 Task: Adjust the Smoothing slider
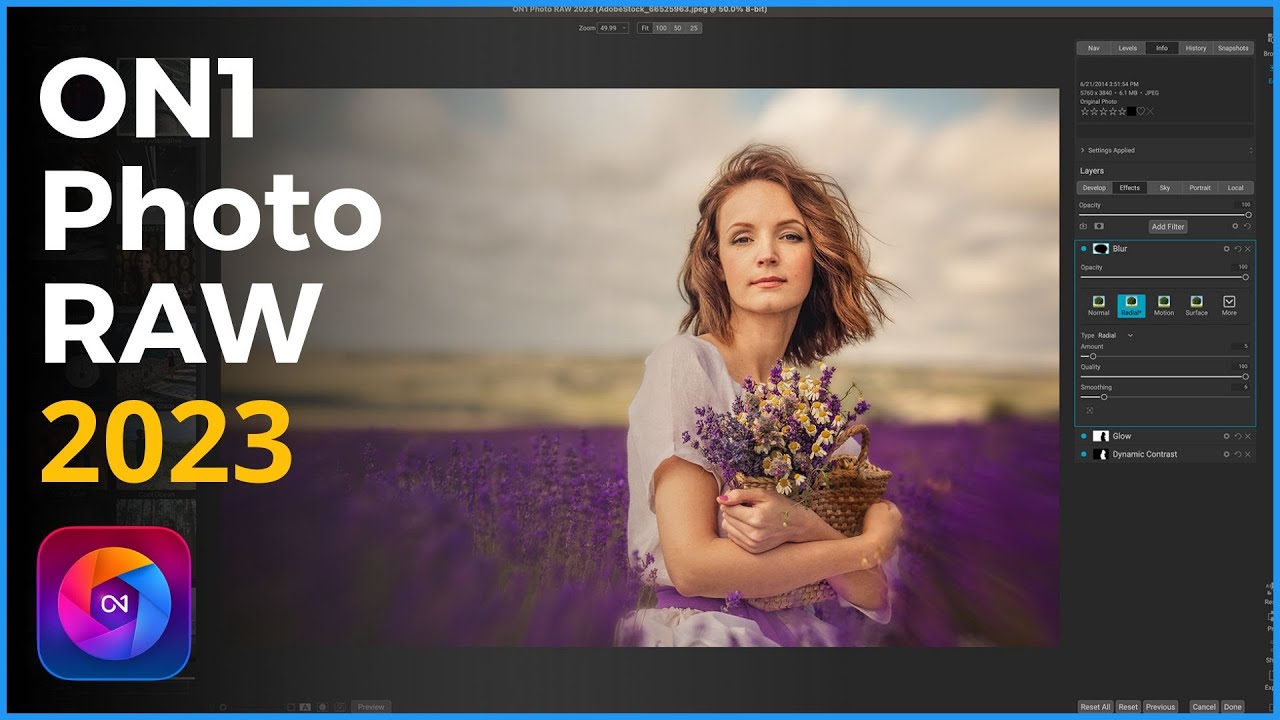[1164, 397]
